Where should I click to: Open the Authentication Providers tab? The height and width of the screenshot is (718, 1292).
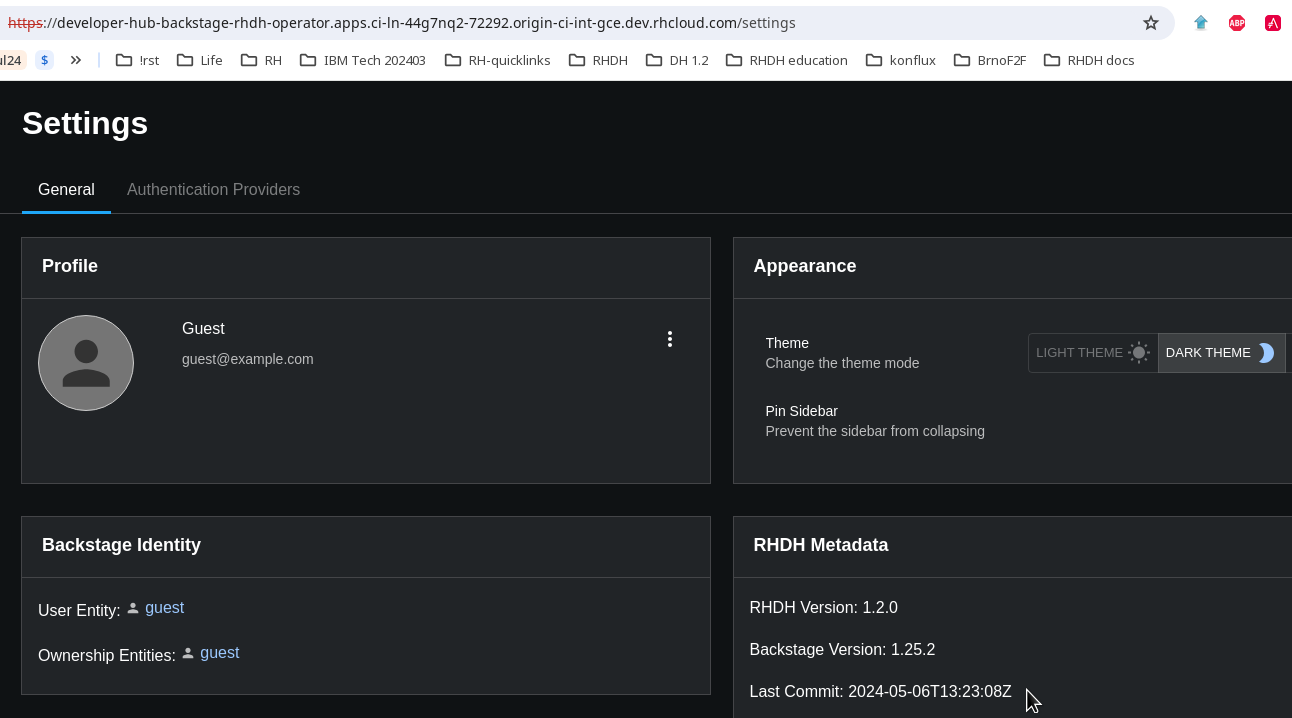[x=213, y=190]
